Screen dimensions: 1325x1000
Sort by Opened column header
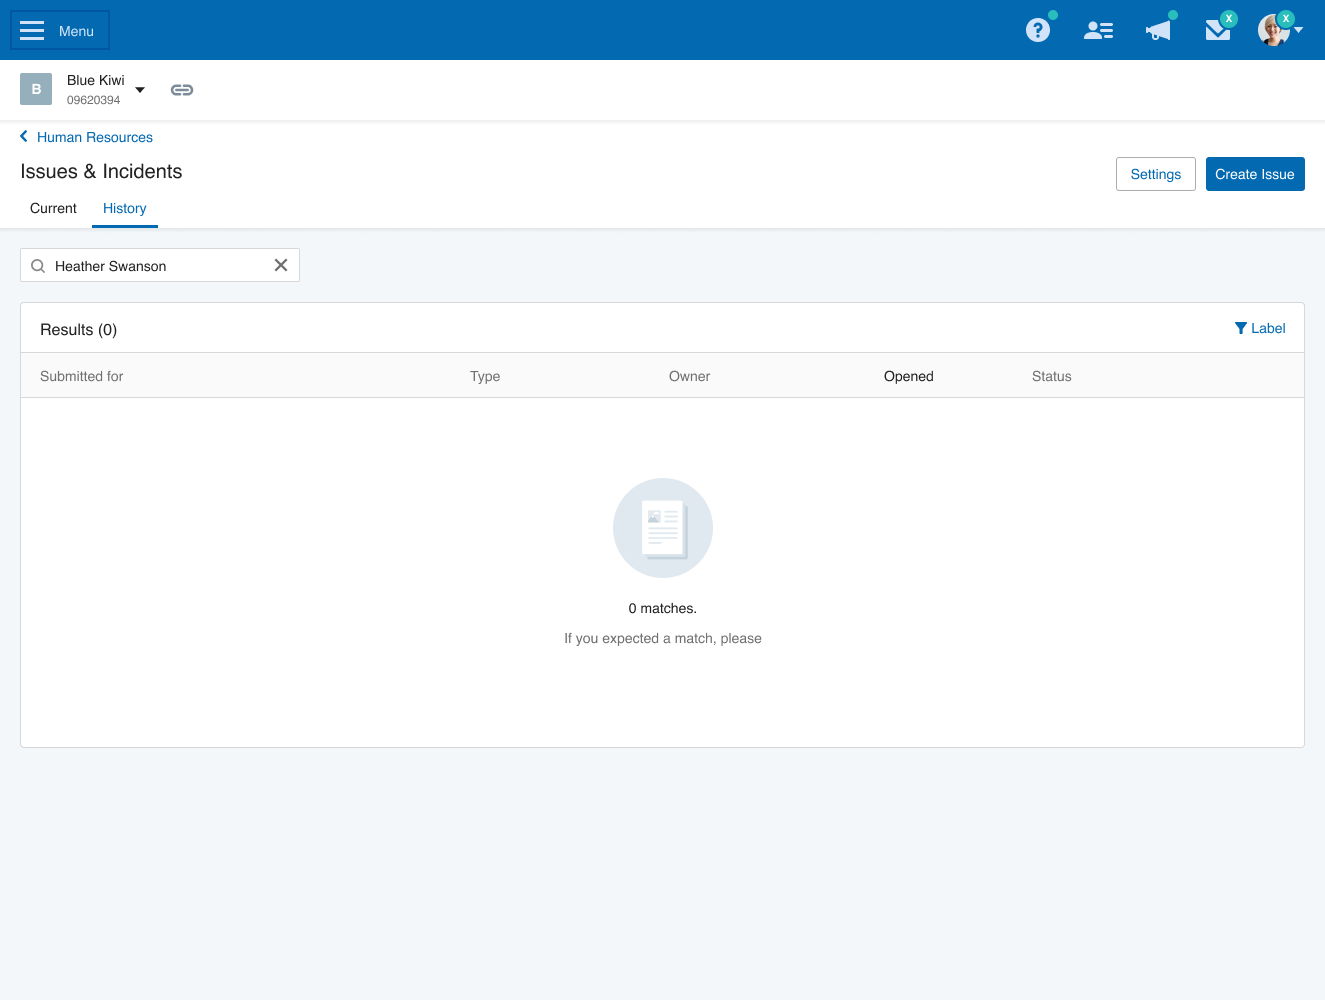tap(909, 376)
